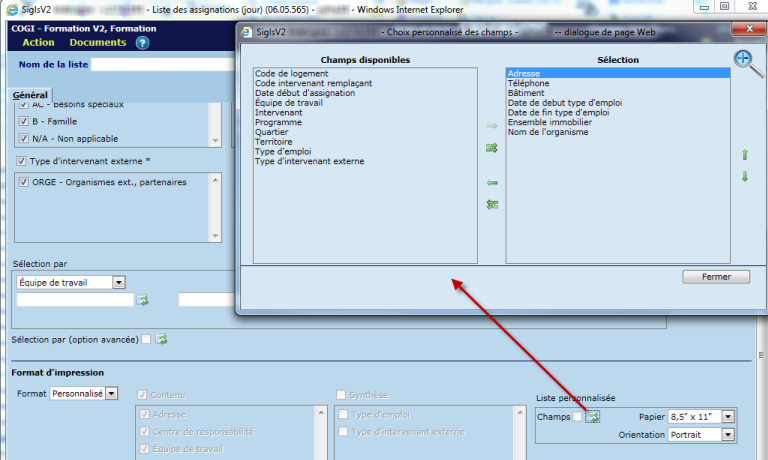Expand the Équipe de travail dropdown
This screenshot has height=460, width=768.
pos(119,283)
